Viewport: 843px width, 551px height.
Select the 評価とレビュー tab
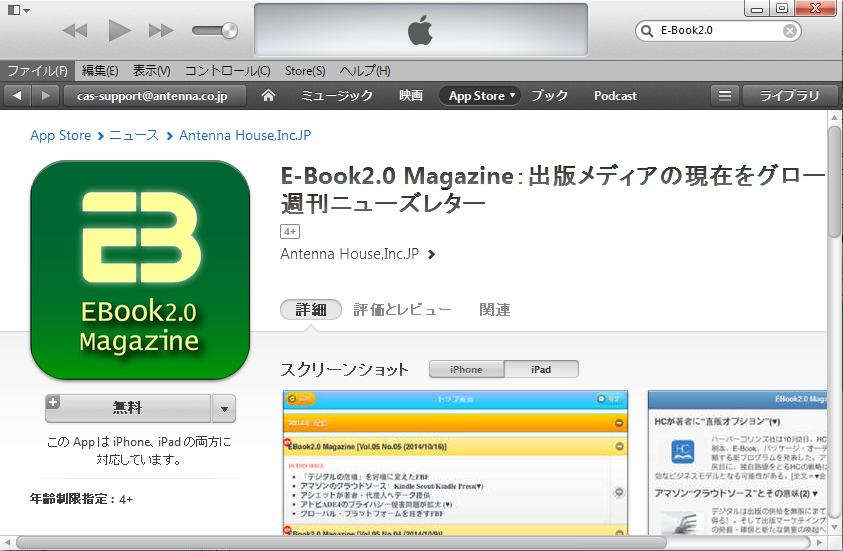pyautogui.click(x=402, y=310)
